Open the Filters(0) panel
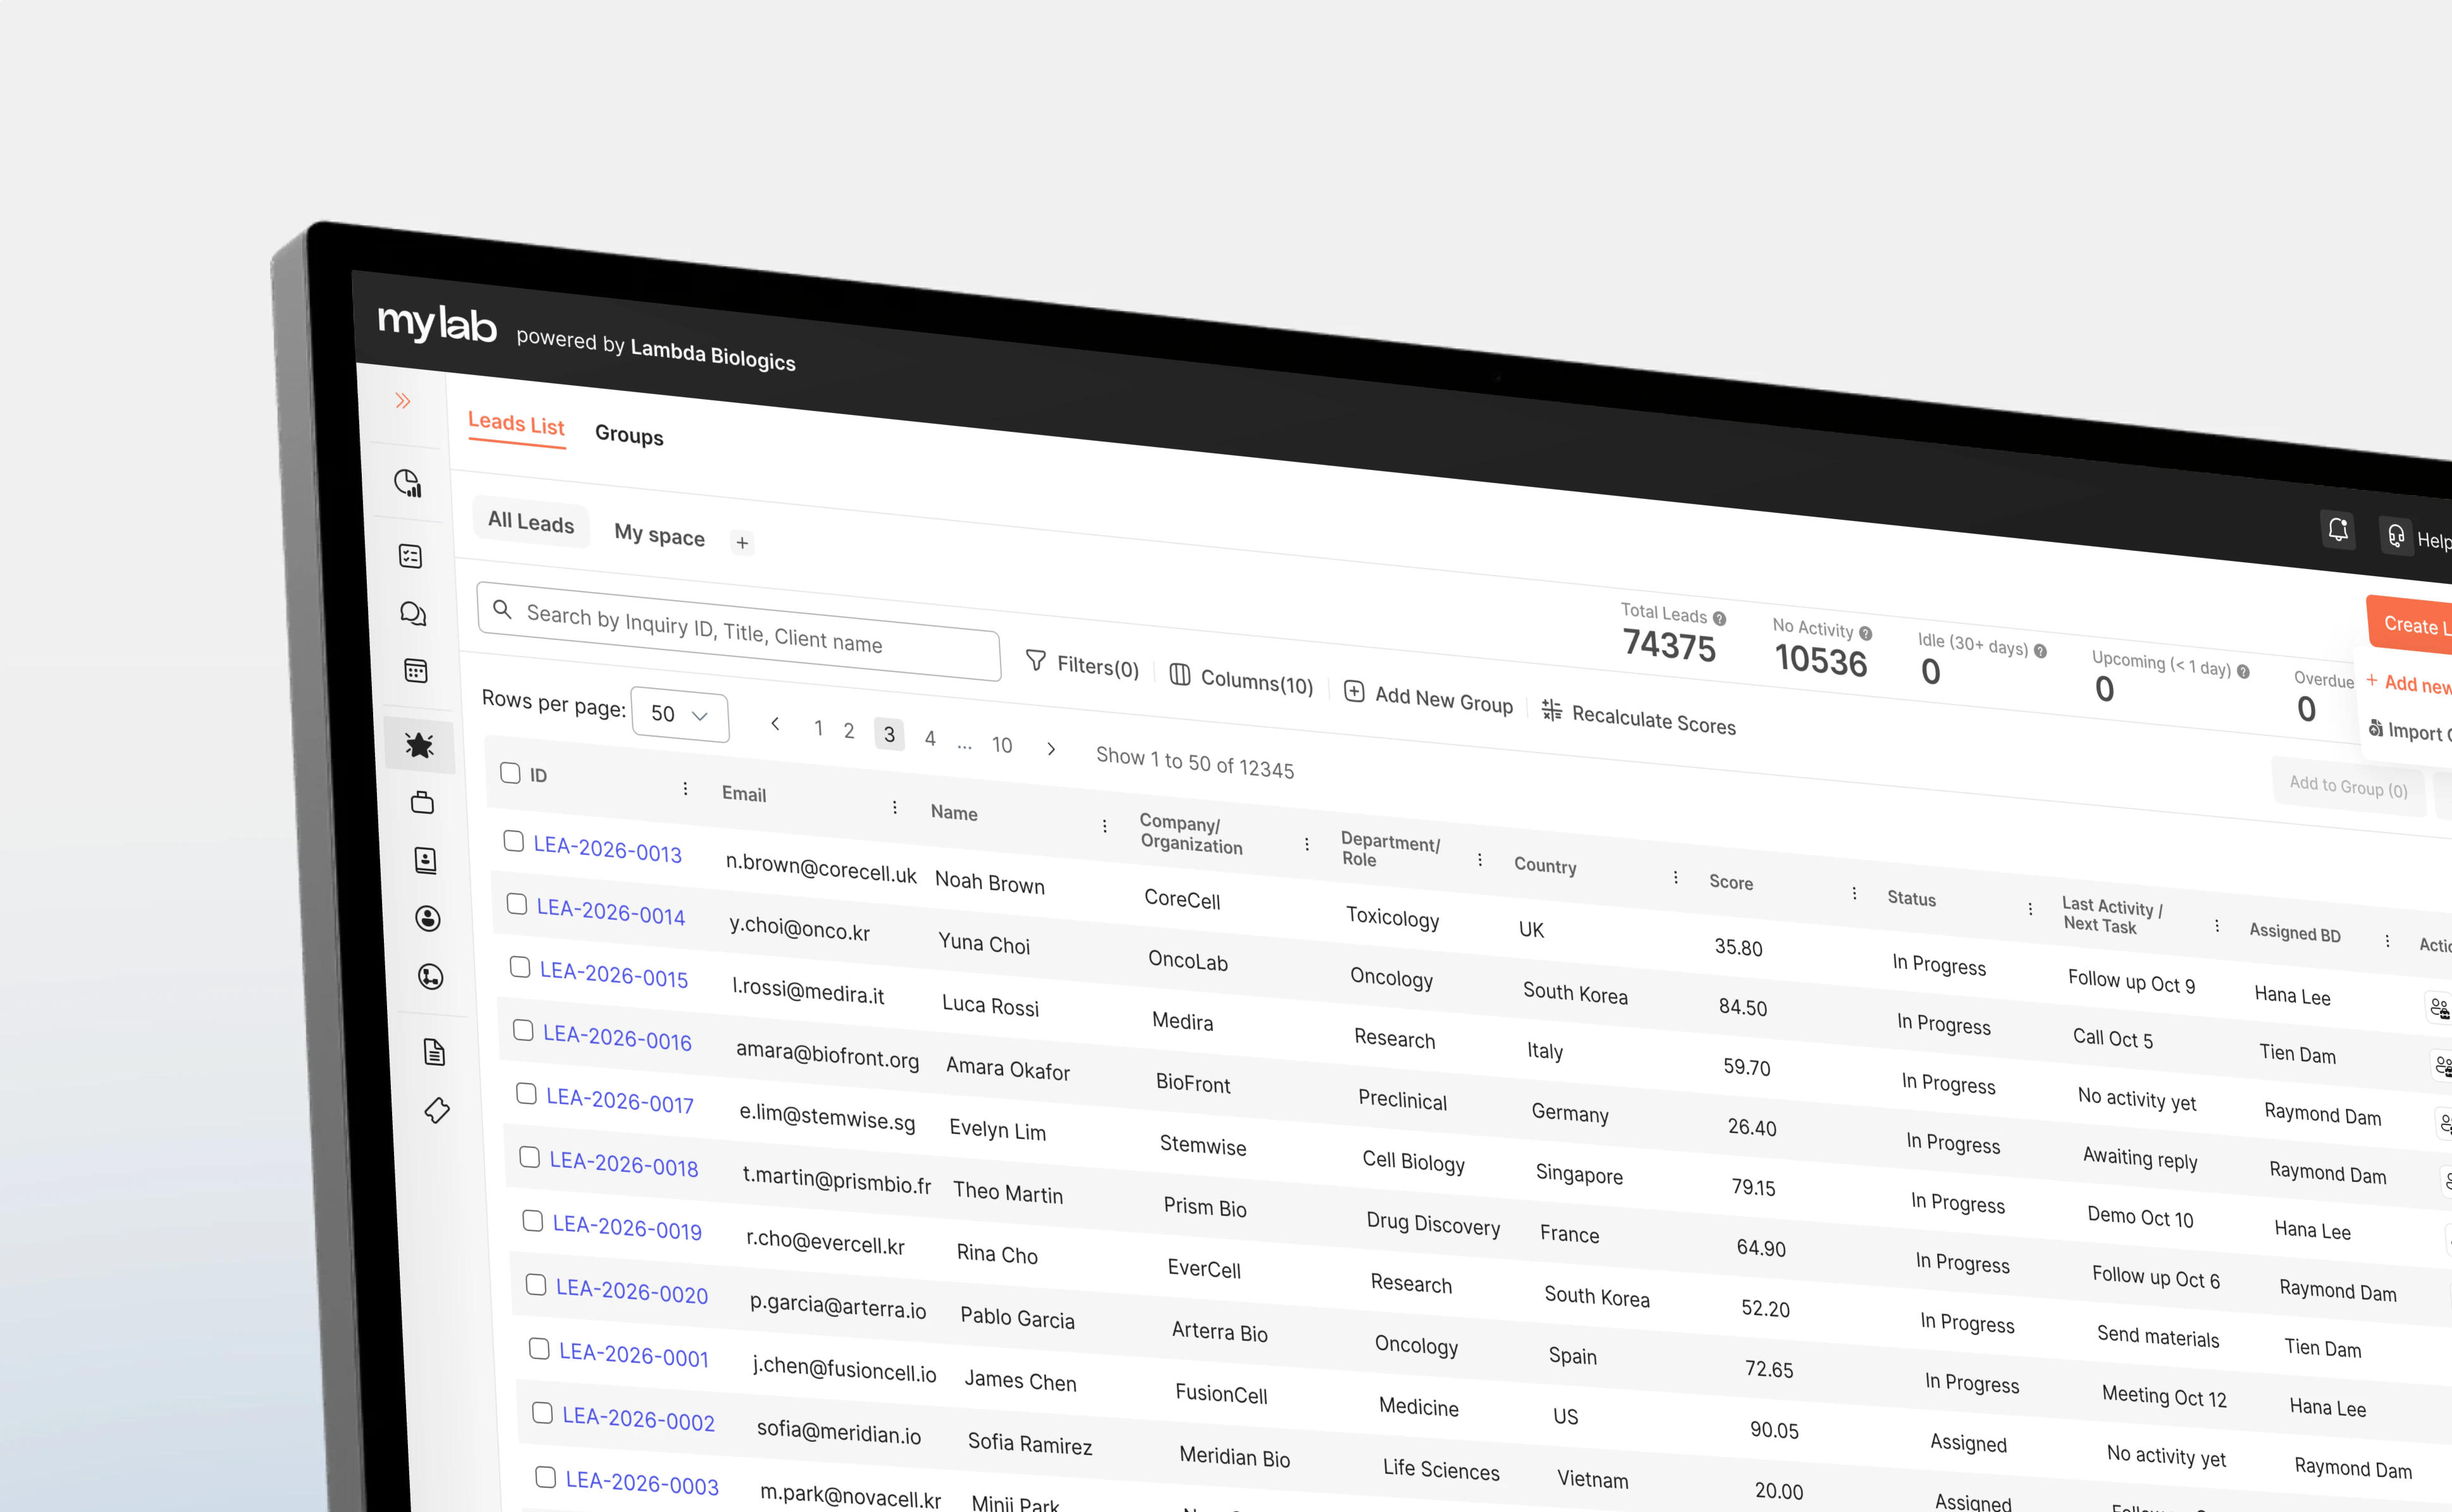 (1083, 664)
